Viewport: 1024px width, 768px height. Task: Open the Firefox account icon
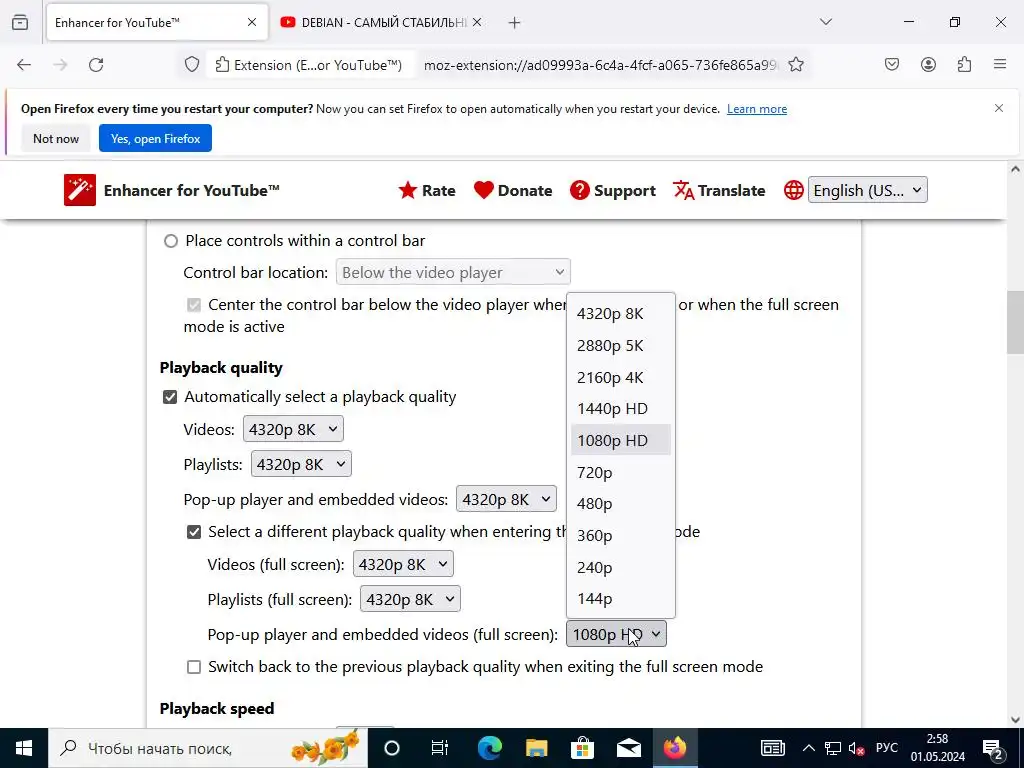pyautogui.click(x=928, y=64)
